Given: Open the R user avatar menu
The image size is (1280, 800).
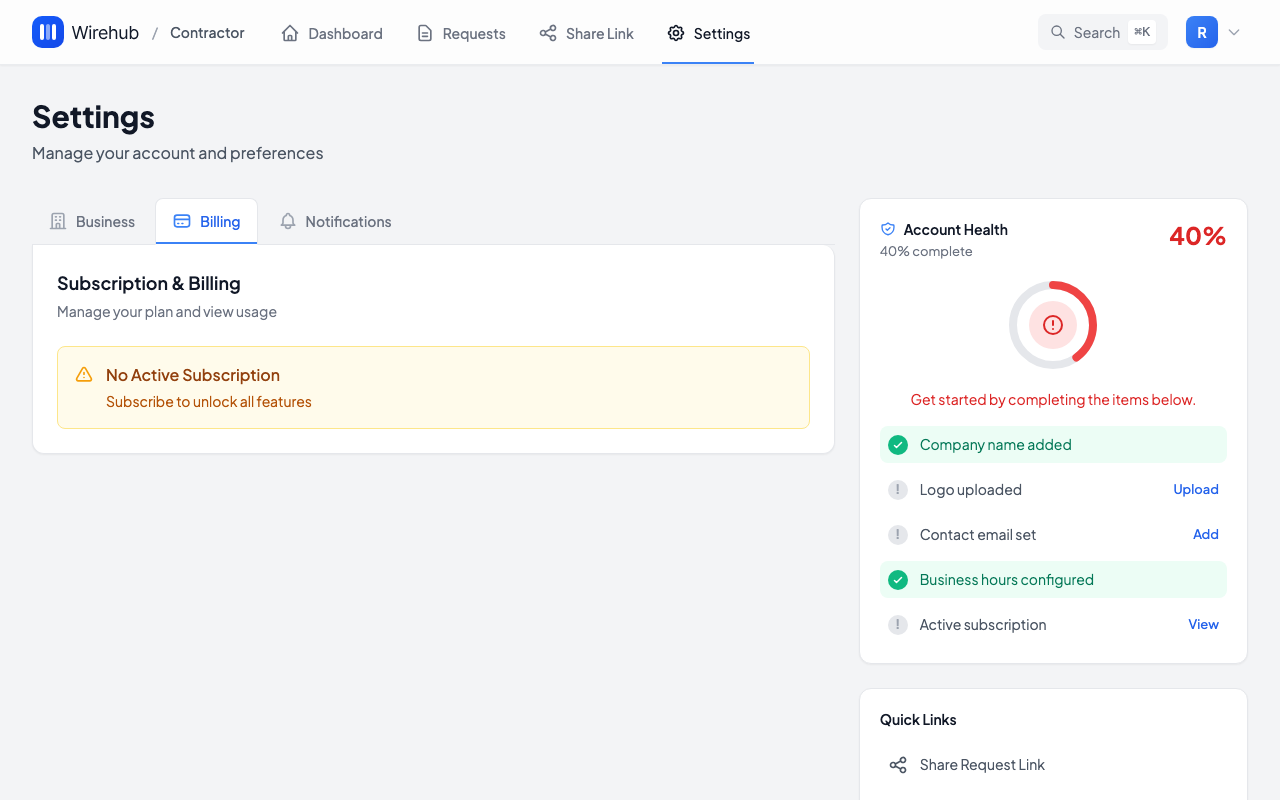Looking at the screenshot, I should pyautogui.click(x=1201, y=32).
